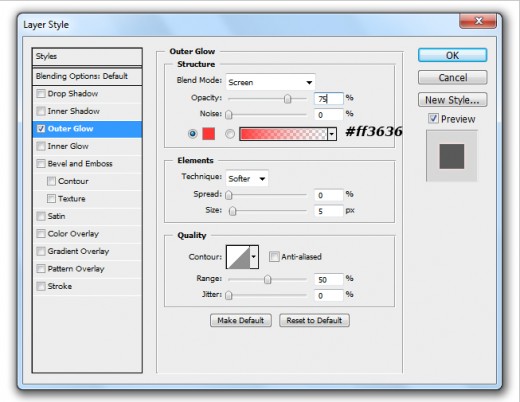Viewport: 520px width, 402px height.
Task: Click the red glow color swatch
Action: coord(209,134)
